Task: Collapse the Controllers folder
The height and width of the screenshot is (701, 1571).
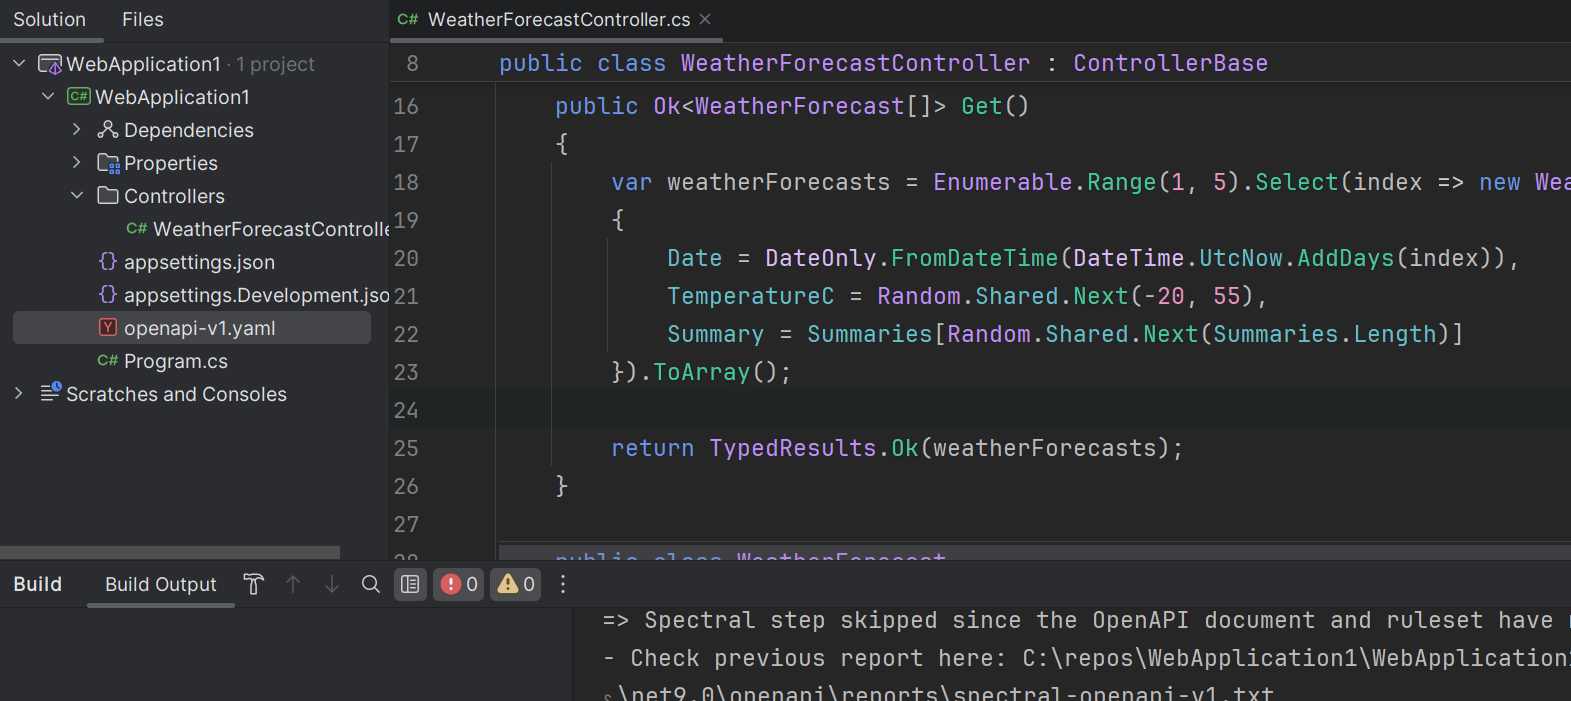Action: [x=77, y=196]
